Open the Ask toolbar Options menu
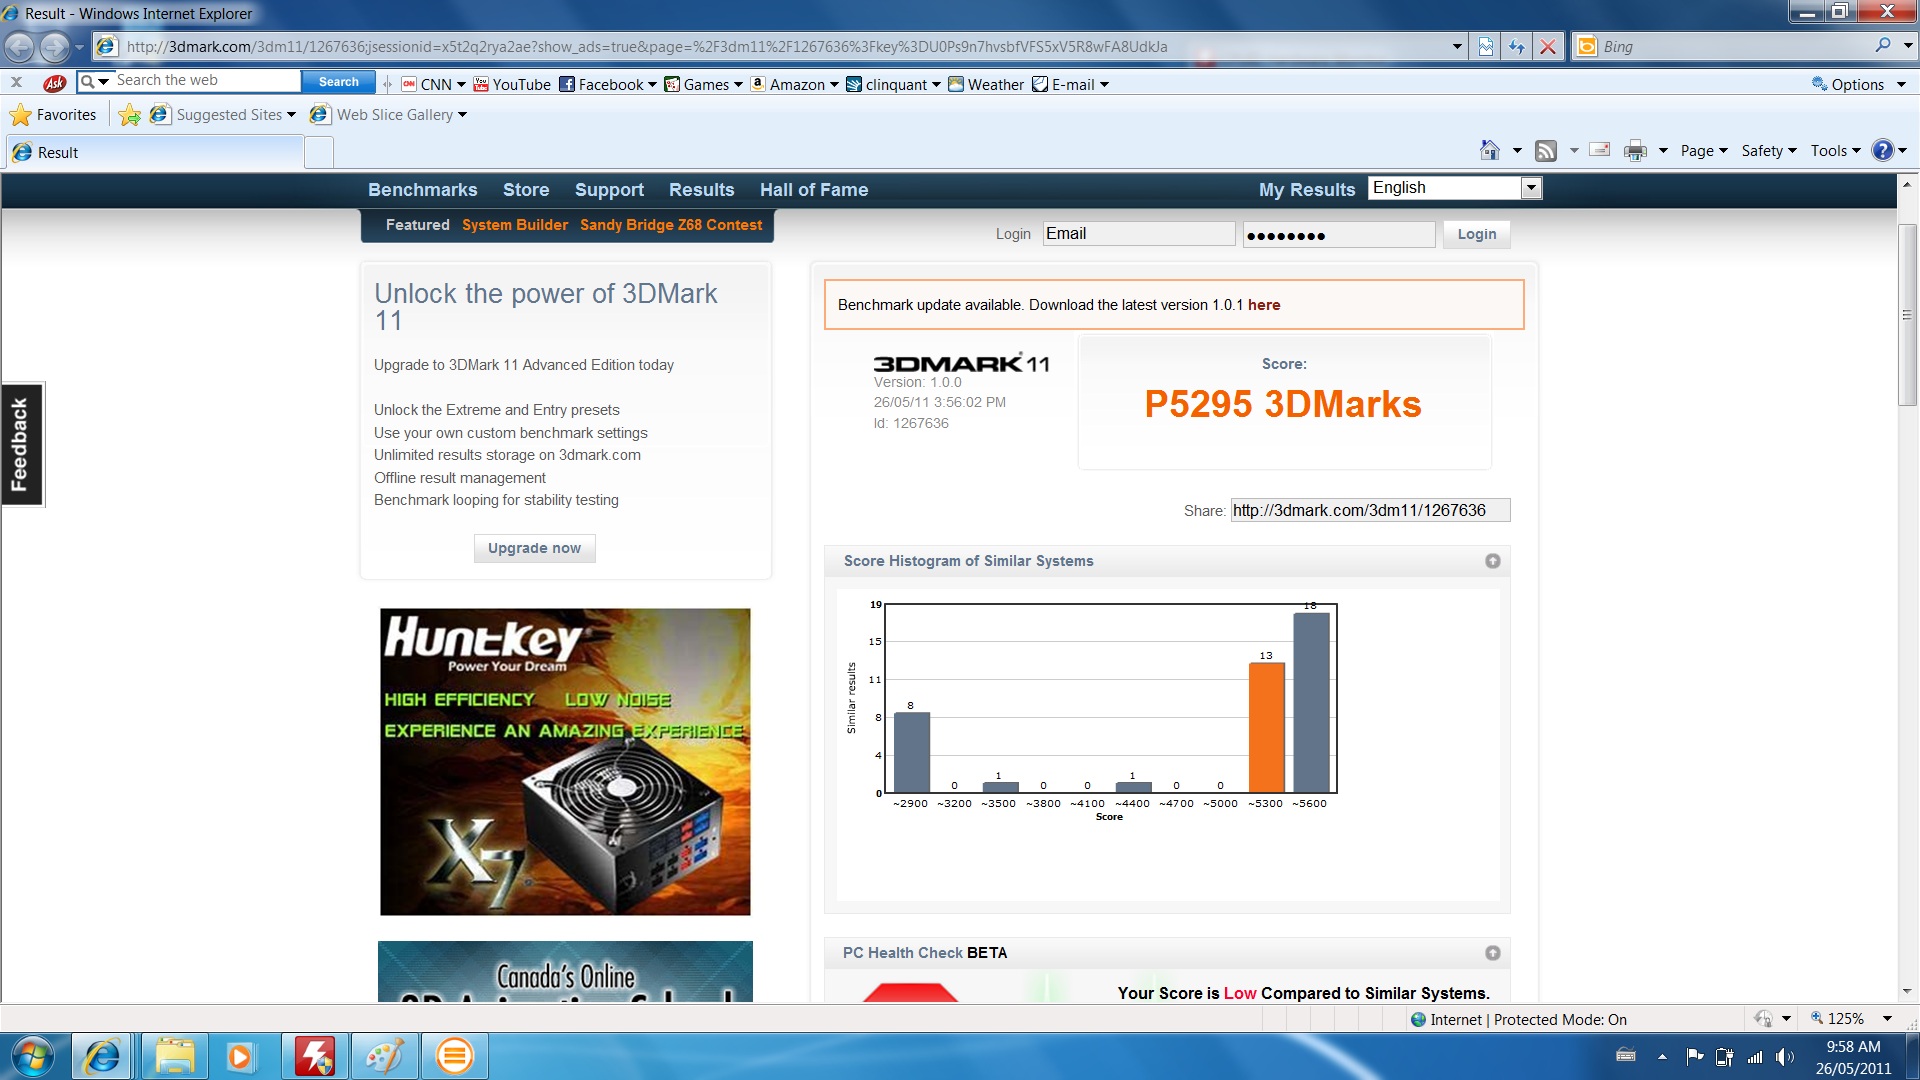The width and height of the screenshot is (1920, 1080). (x=1859, y=84)
